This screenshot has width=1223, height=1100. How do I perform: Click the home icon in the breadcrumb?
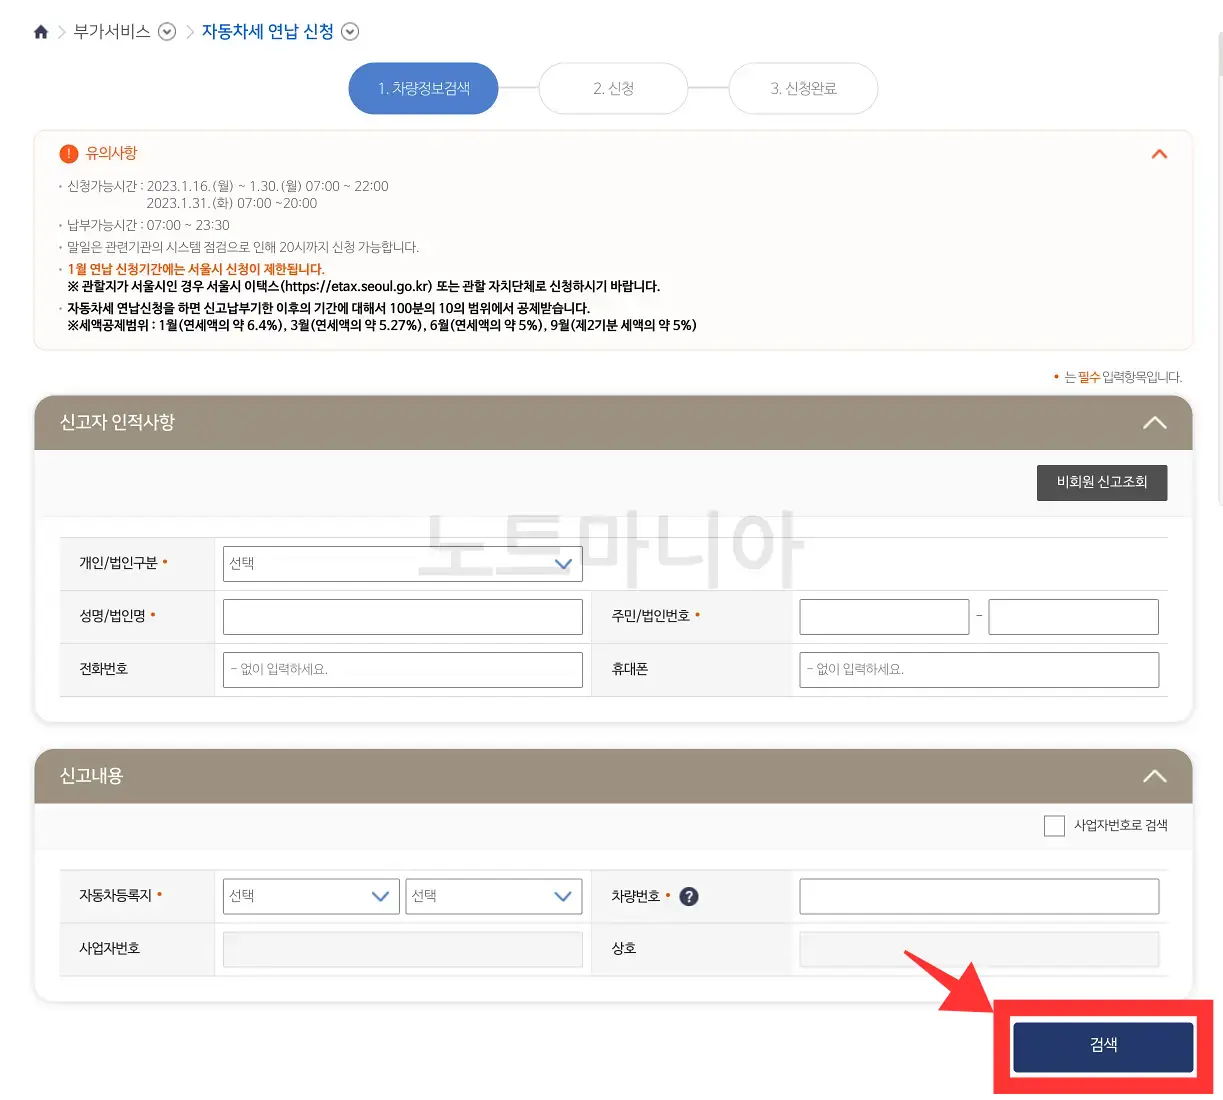pyautogui.click(x=40, y=31)
